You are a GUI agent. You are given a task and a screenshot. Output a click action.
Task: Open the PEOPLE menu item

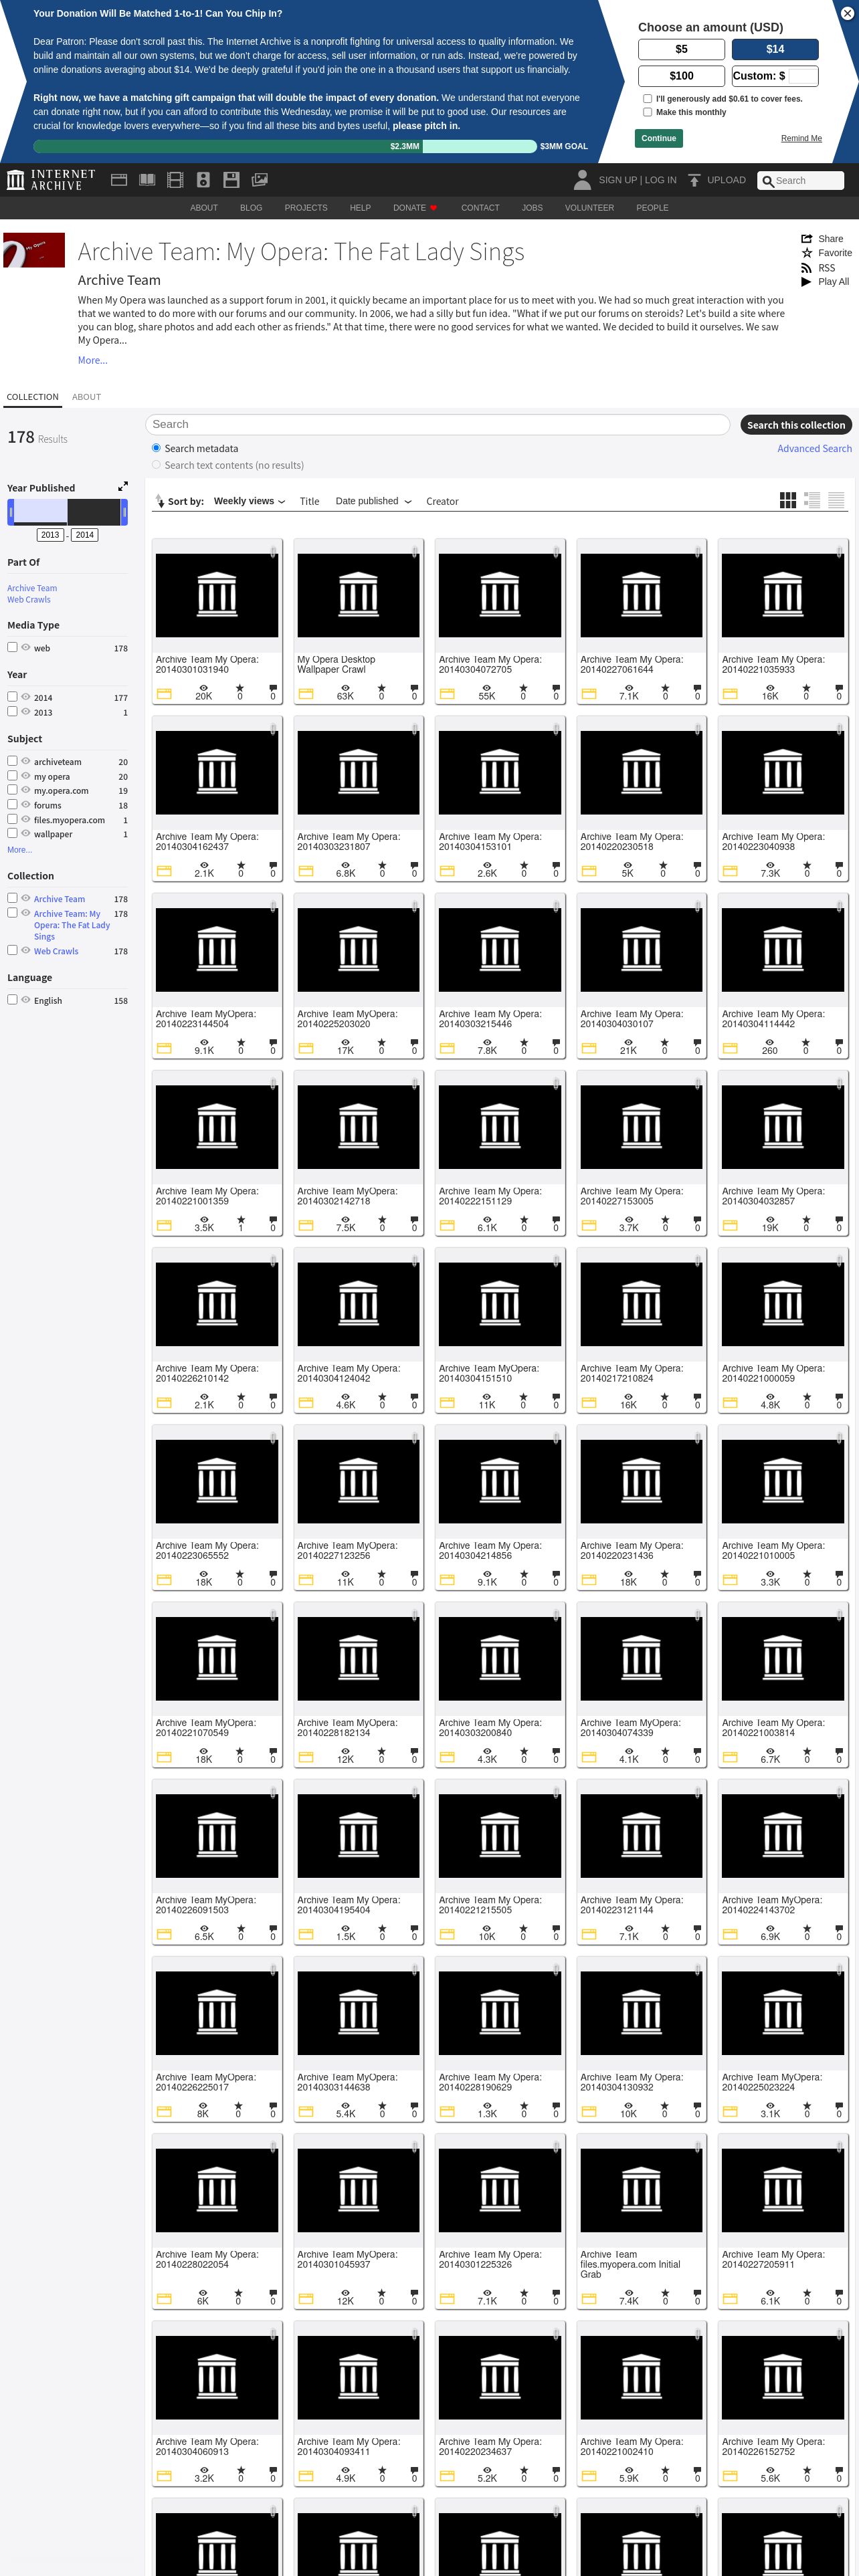pos(652,208)
